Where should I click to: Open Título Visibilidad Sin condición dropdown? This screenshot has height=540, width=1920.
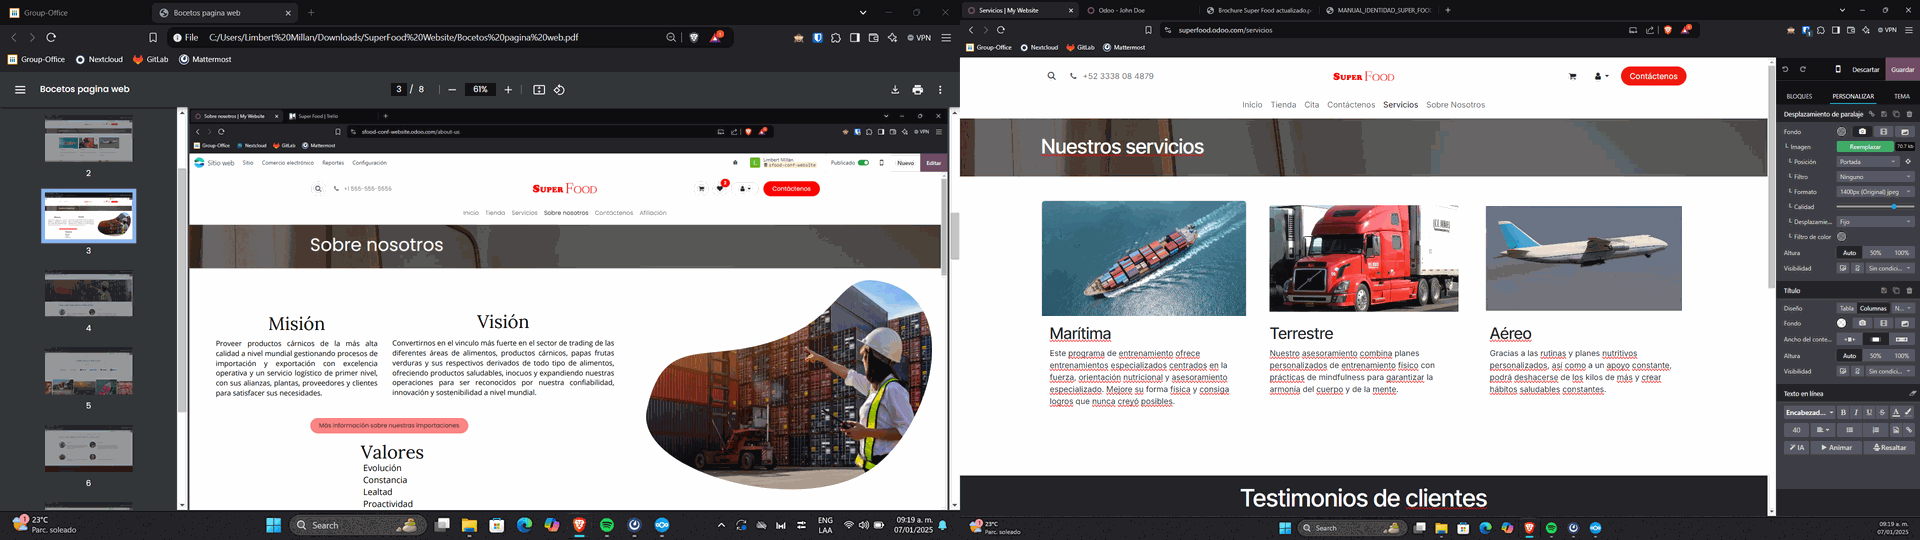point(1890,371)
